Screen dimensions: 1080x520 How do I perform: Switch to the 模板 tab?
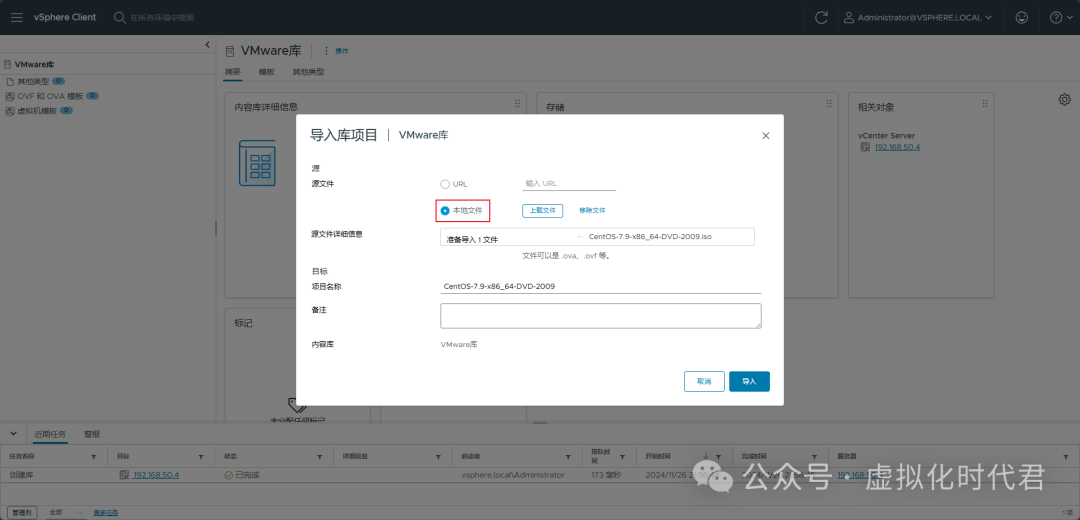[267, 72]
